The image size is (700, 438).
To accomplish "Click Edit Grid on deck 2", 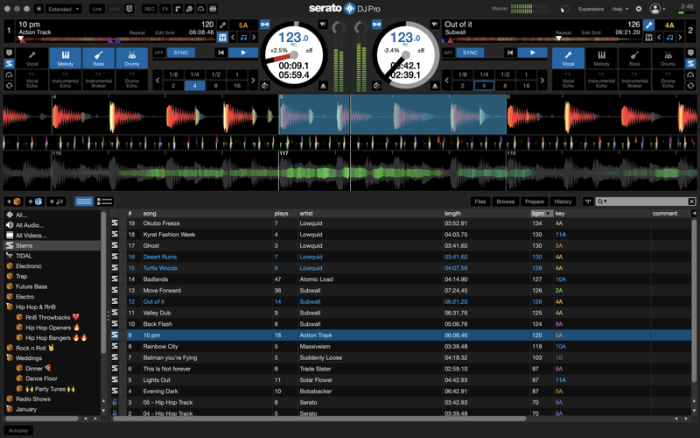I will coord(591,33).
